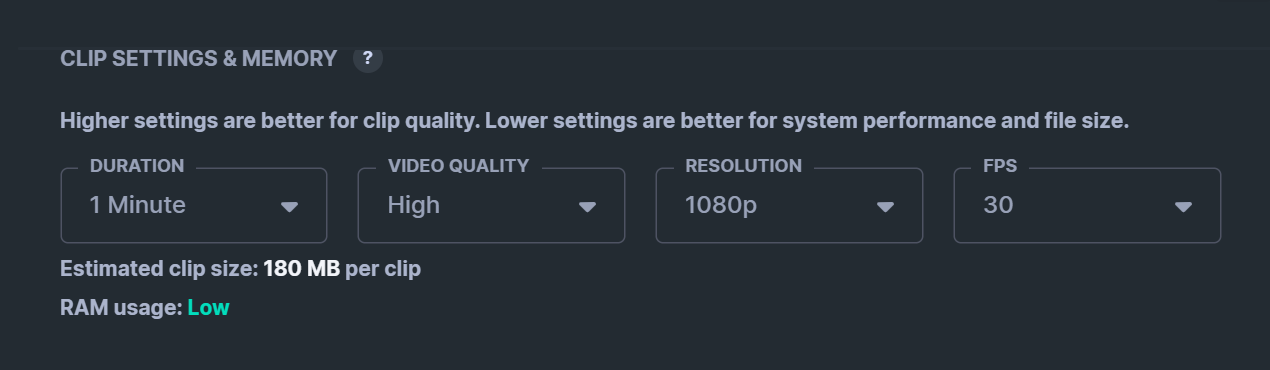Click the Higher settings description sentence
1270x370 pixels.
click(x=594, y=121)
